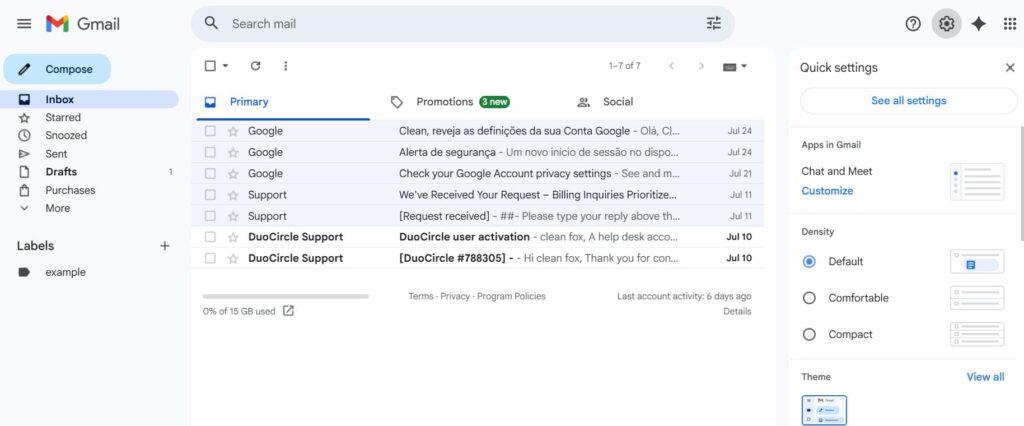Click See all settings button
The height and width of the screenshot is (426, 1024).
(x=908, y=101)
